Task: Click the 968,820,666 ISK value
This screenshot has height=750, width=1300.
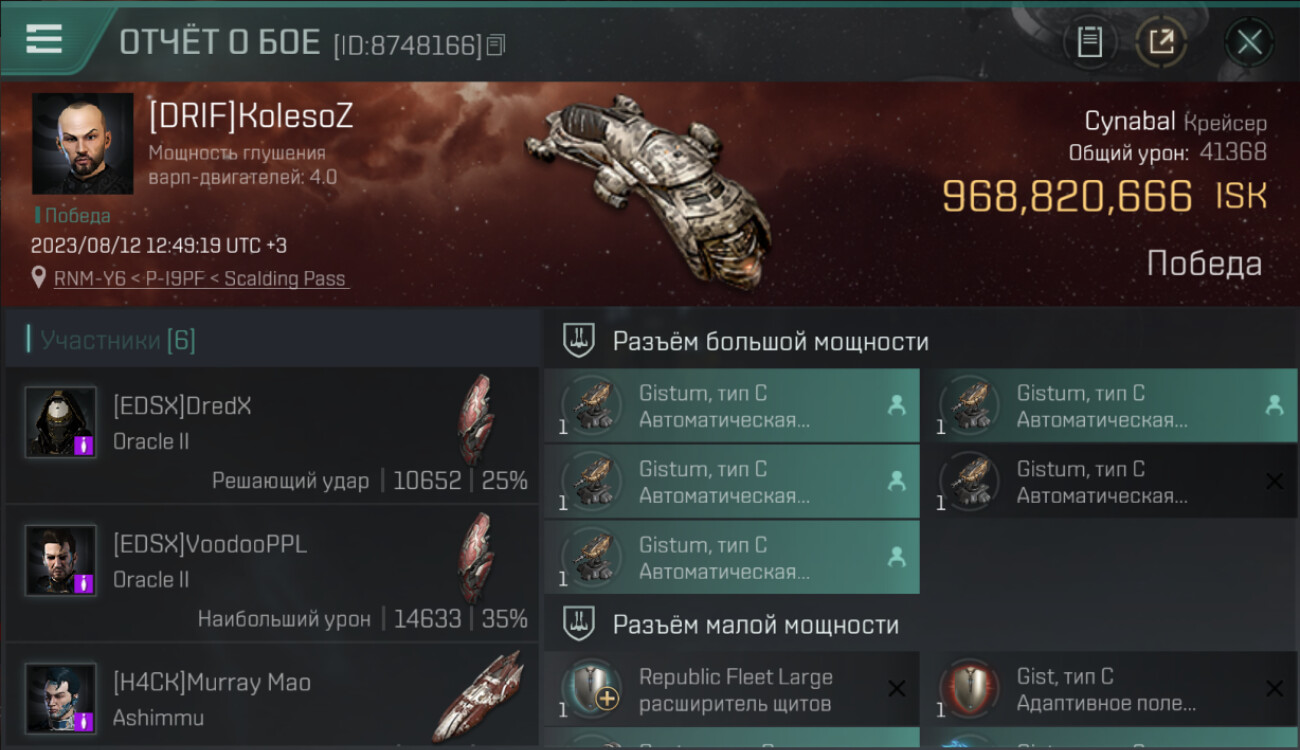Action: 1067,197
